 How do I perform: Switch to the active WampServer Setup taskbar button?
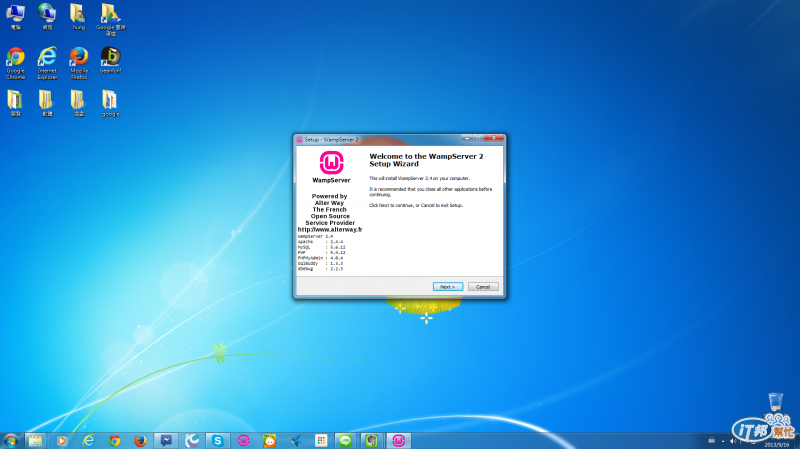click(x=398, y=441)
